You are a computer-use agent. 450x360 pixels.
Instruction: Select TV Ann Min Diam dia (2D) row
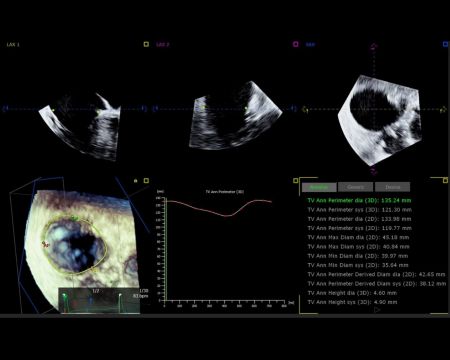coord(358,256)
